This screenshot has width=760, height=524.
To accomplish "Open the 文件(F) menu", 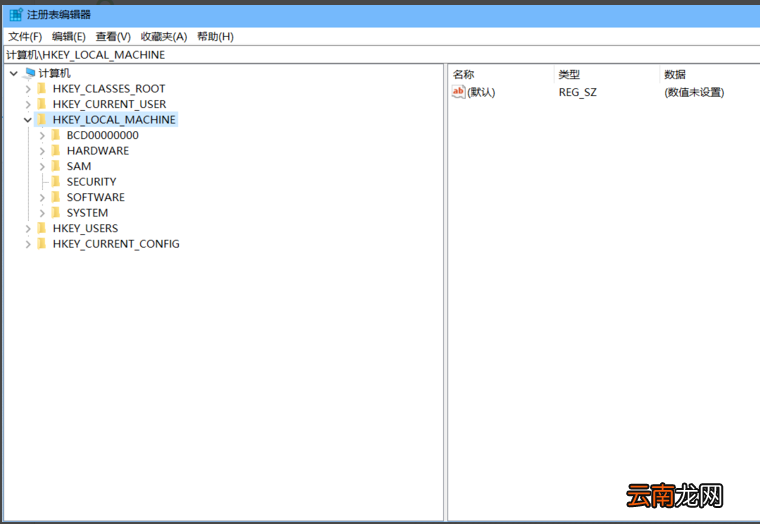I will click(x=25, y=37).
